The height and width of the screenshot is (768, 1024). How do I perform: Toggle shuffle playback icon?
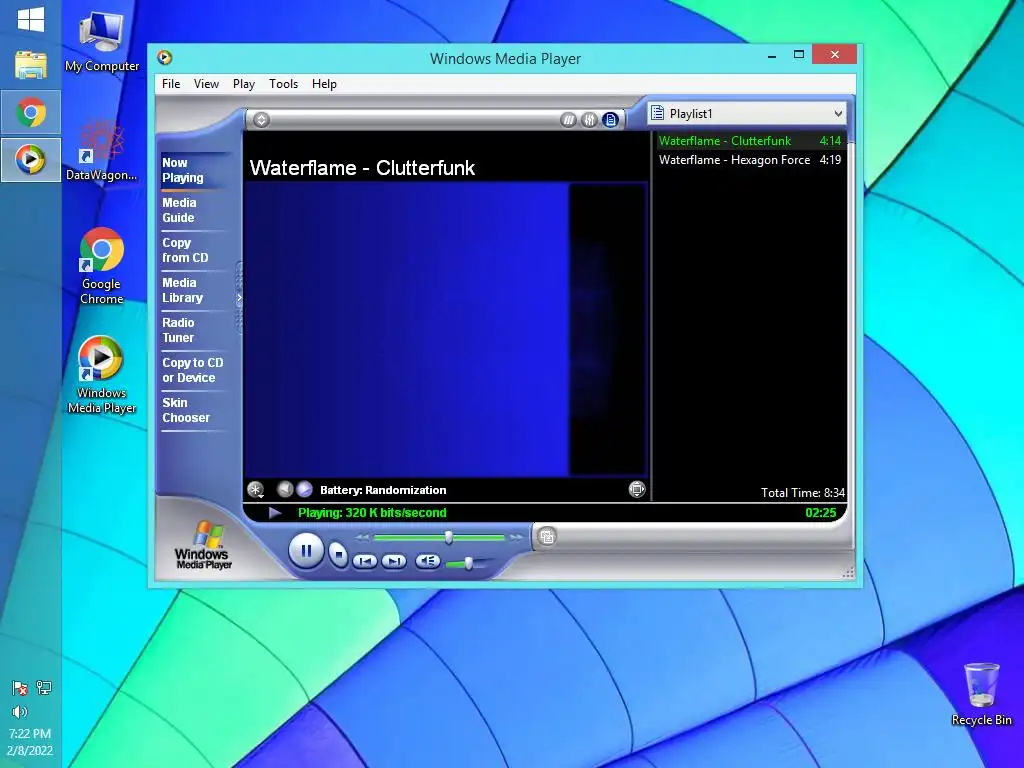point(568,120)
